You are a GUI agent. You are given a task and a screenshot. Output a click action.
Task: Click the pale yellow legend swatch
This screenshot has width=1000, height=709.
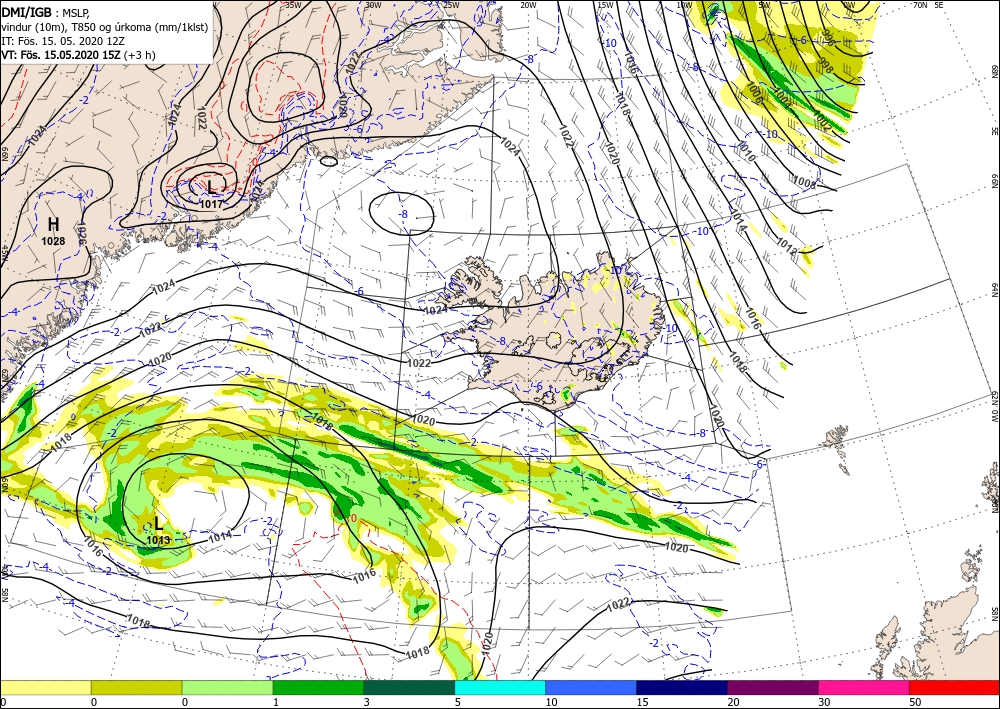coord(45,687)
